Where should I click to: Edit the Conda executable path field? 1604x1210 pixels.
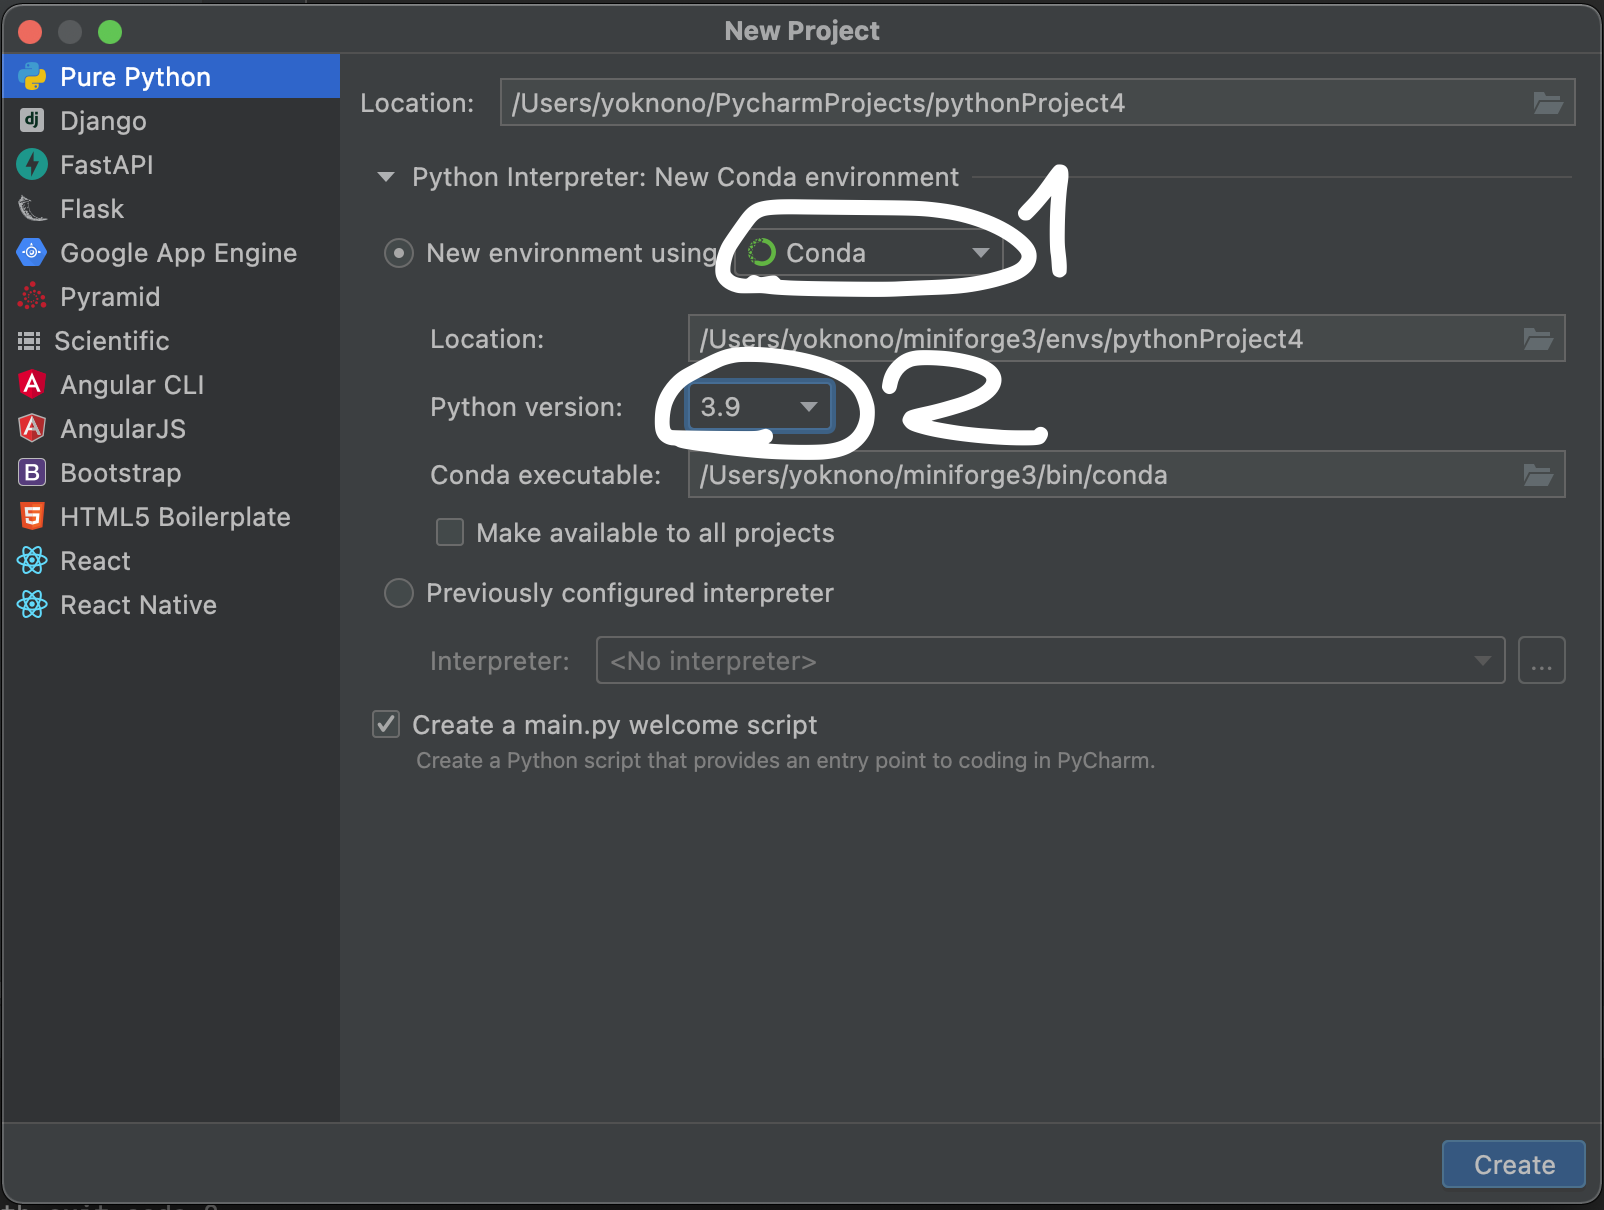pyautogui.click(x=1126, y=475)
